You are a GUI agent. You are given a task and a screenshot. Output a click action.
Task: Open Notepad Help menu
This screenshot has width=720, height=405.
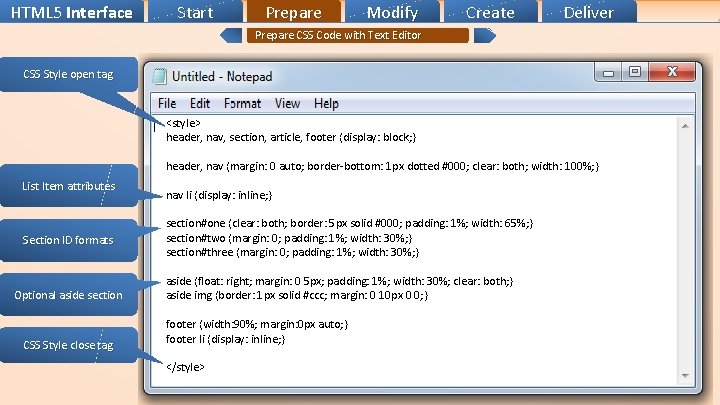[x=326, y=103]
